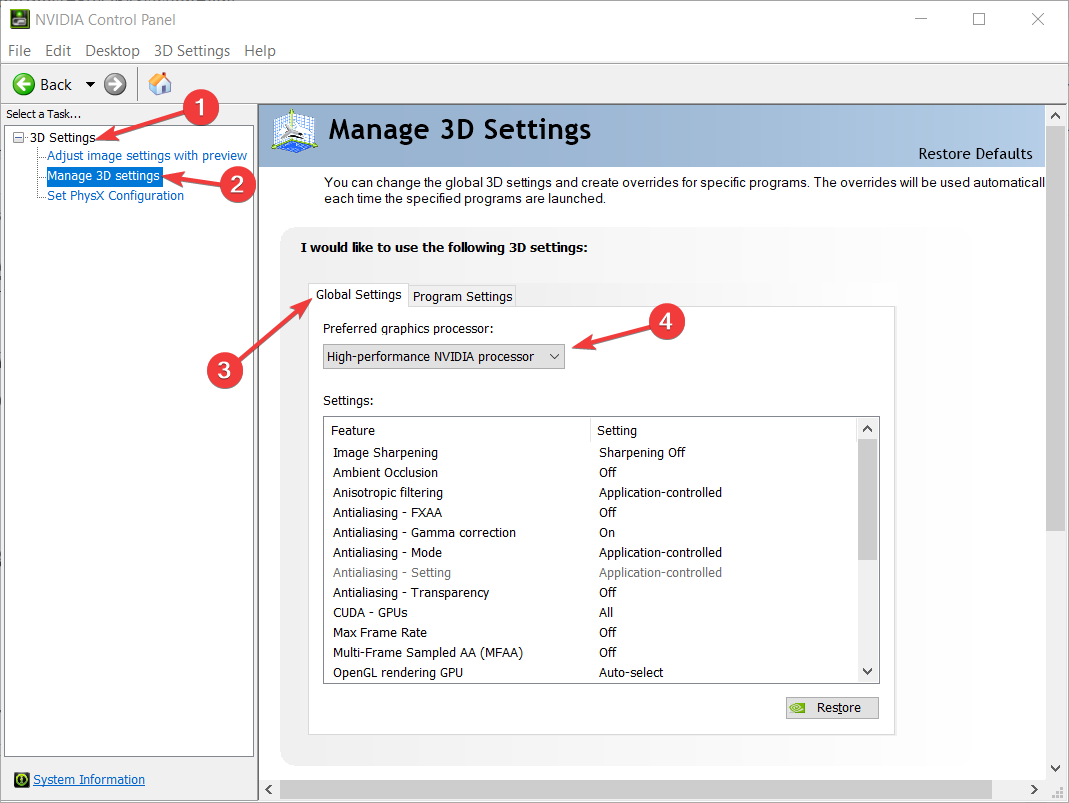Select the 3D Settings tree root
The height and width of the screenshot is (803, 1069).
point(63,138)
